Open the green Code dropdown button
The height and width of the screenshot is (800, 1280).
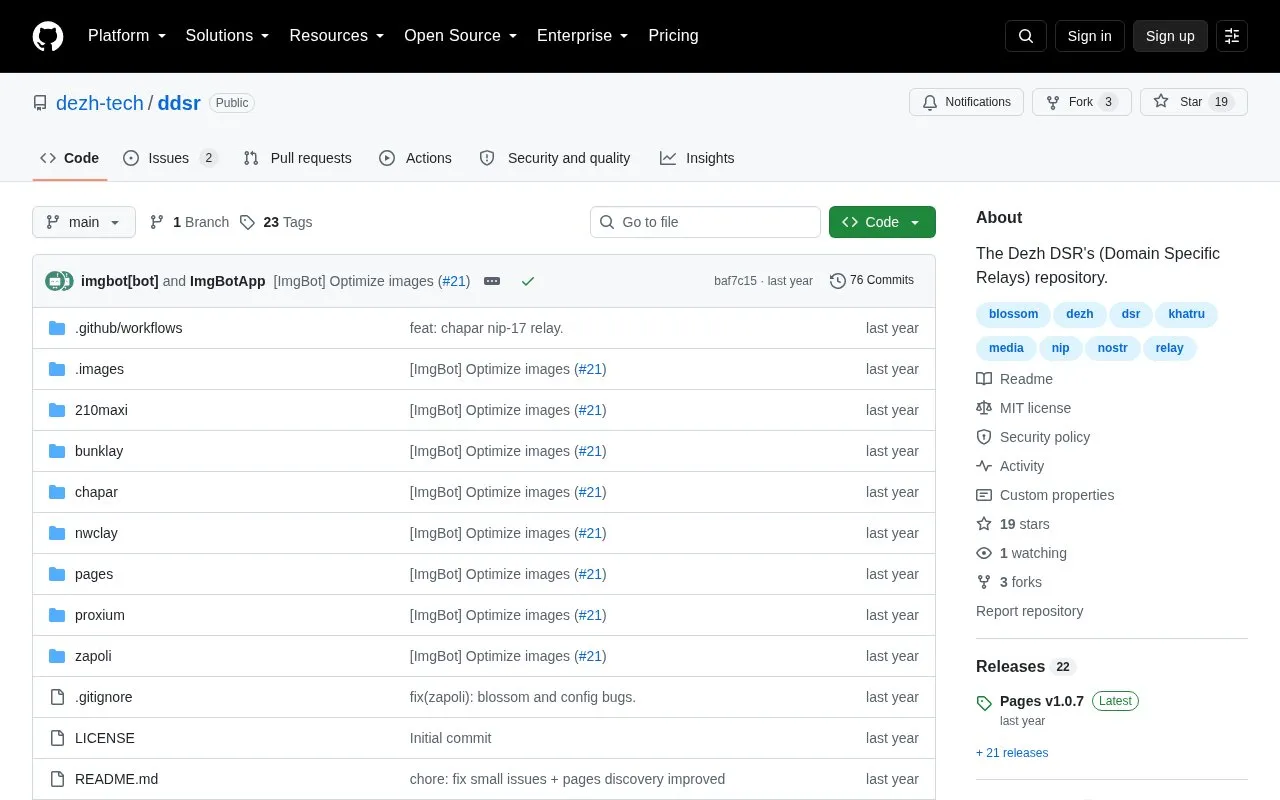tap(882, 222)
